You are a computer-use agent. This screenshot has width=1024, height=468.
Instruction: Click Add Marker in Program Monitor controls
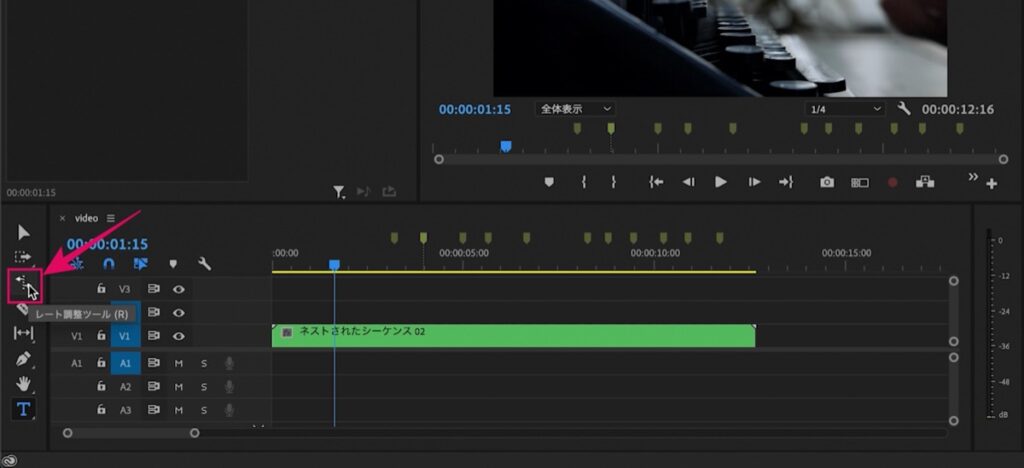click(549, 183)
